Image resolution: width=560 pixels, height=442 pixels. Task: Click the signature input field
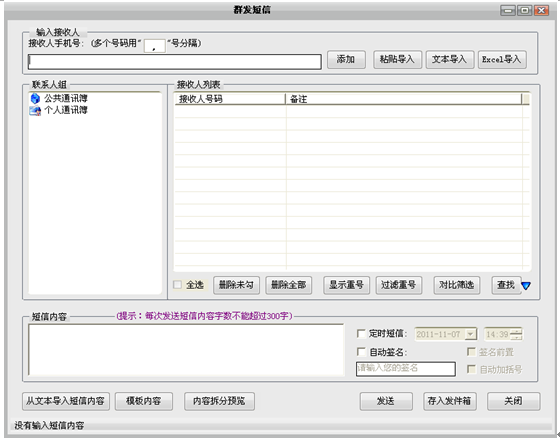(406, 369)
